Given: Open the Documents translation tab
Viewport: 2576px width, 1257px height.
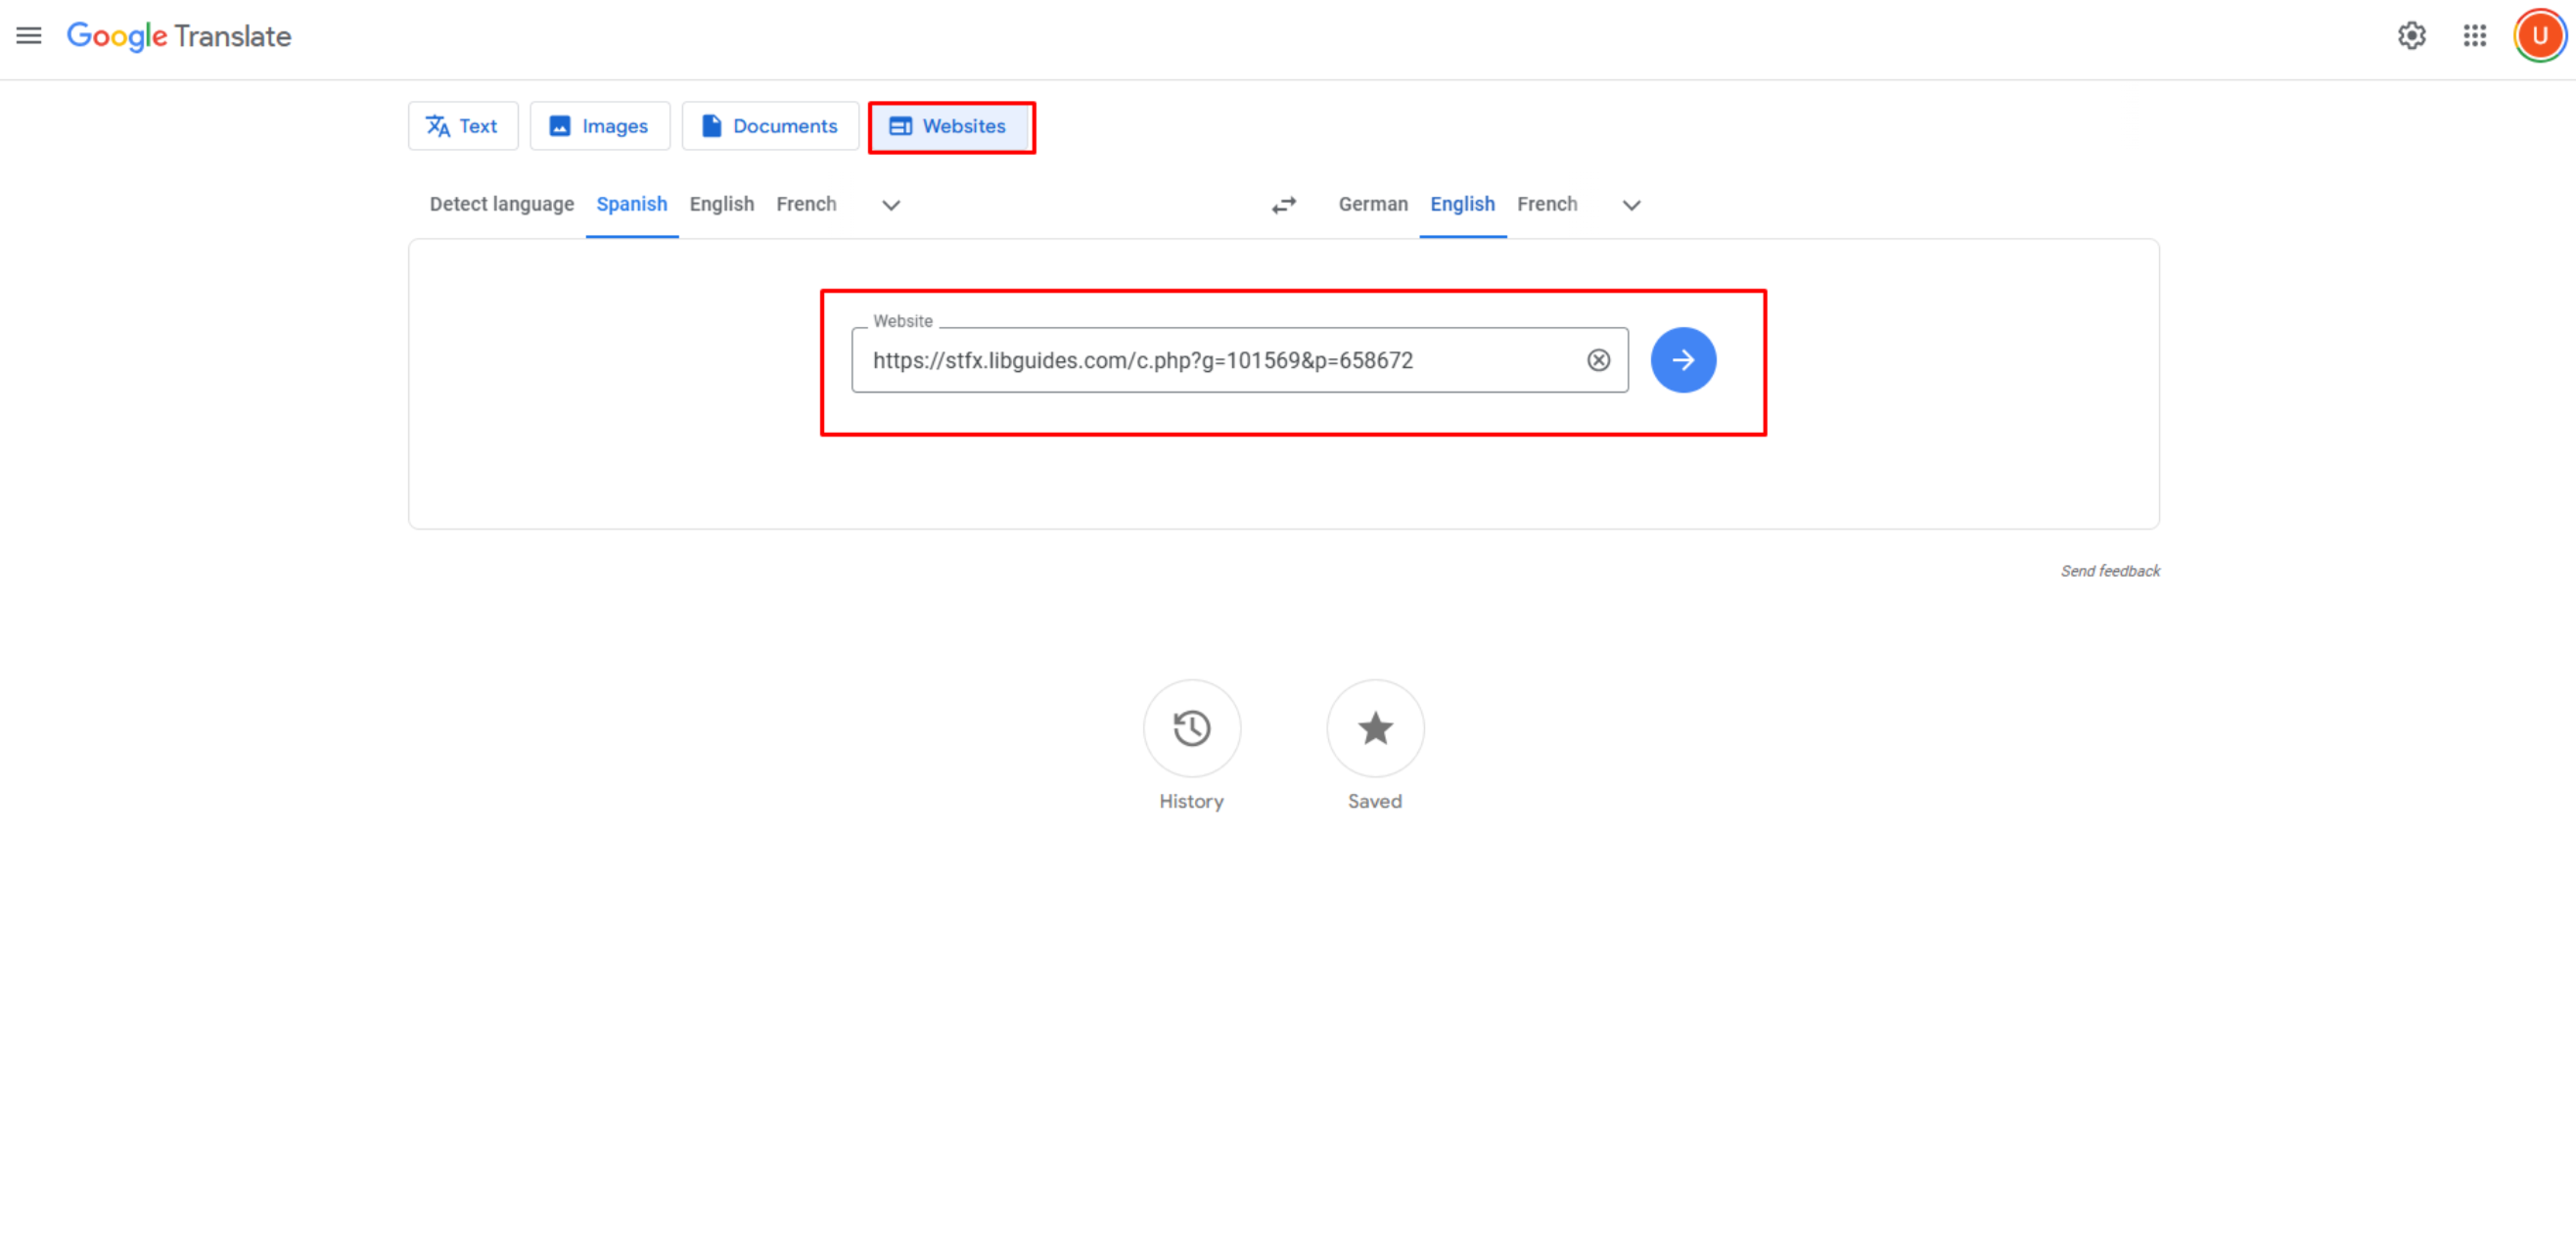Looking at the screenshot, I should [770, 126].
